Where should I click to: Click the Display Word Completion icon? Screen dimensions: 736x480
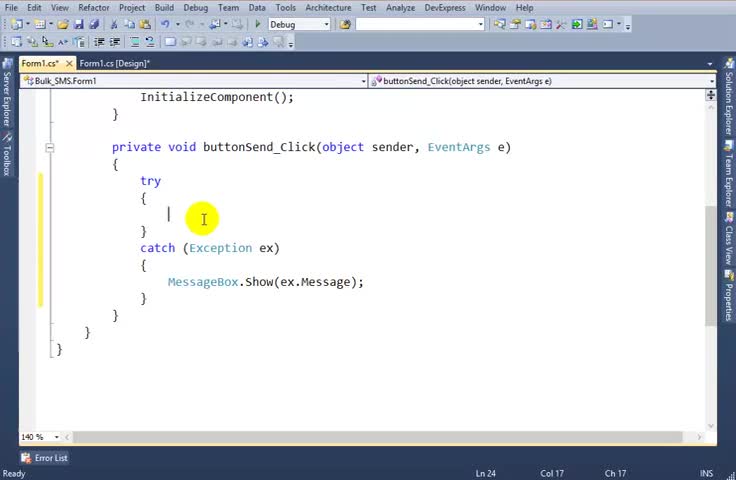point(63,42)
